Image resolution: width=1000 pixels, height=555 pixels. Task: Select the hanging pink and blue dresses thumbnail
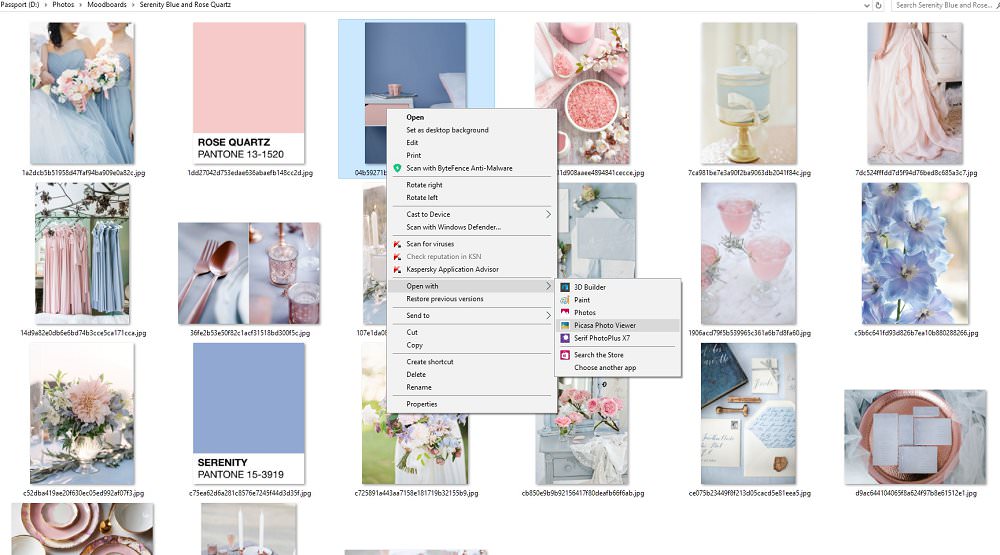pyautogui.click(x=82, y=254)
